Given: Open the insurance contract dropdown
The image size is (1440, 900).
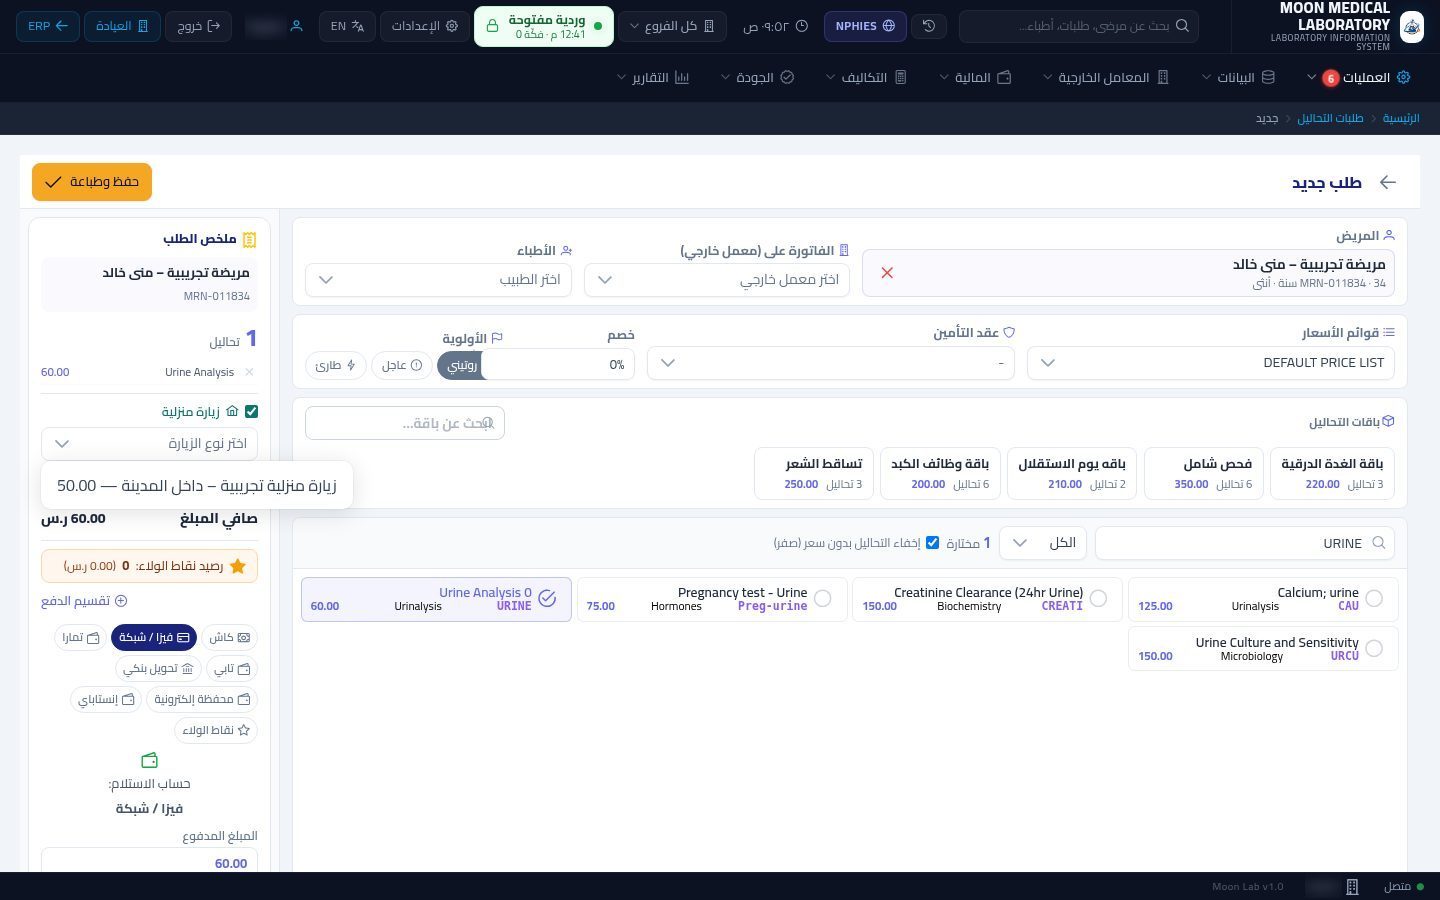Looking at the screenshot, I should pyautogui.click(x=831, y=363).
